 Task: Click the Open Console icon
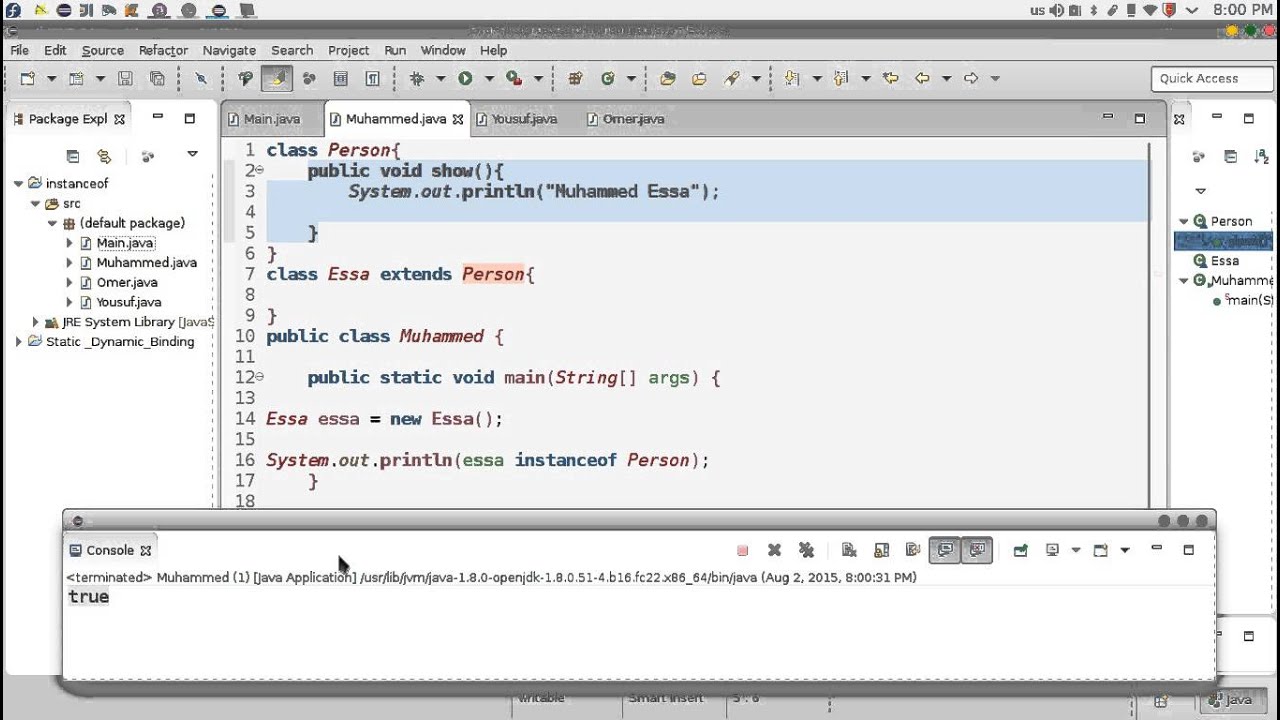(1100, 550)
